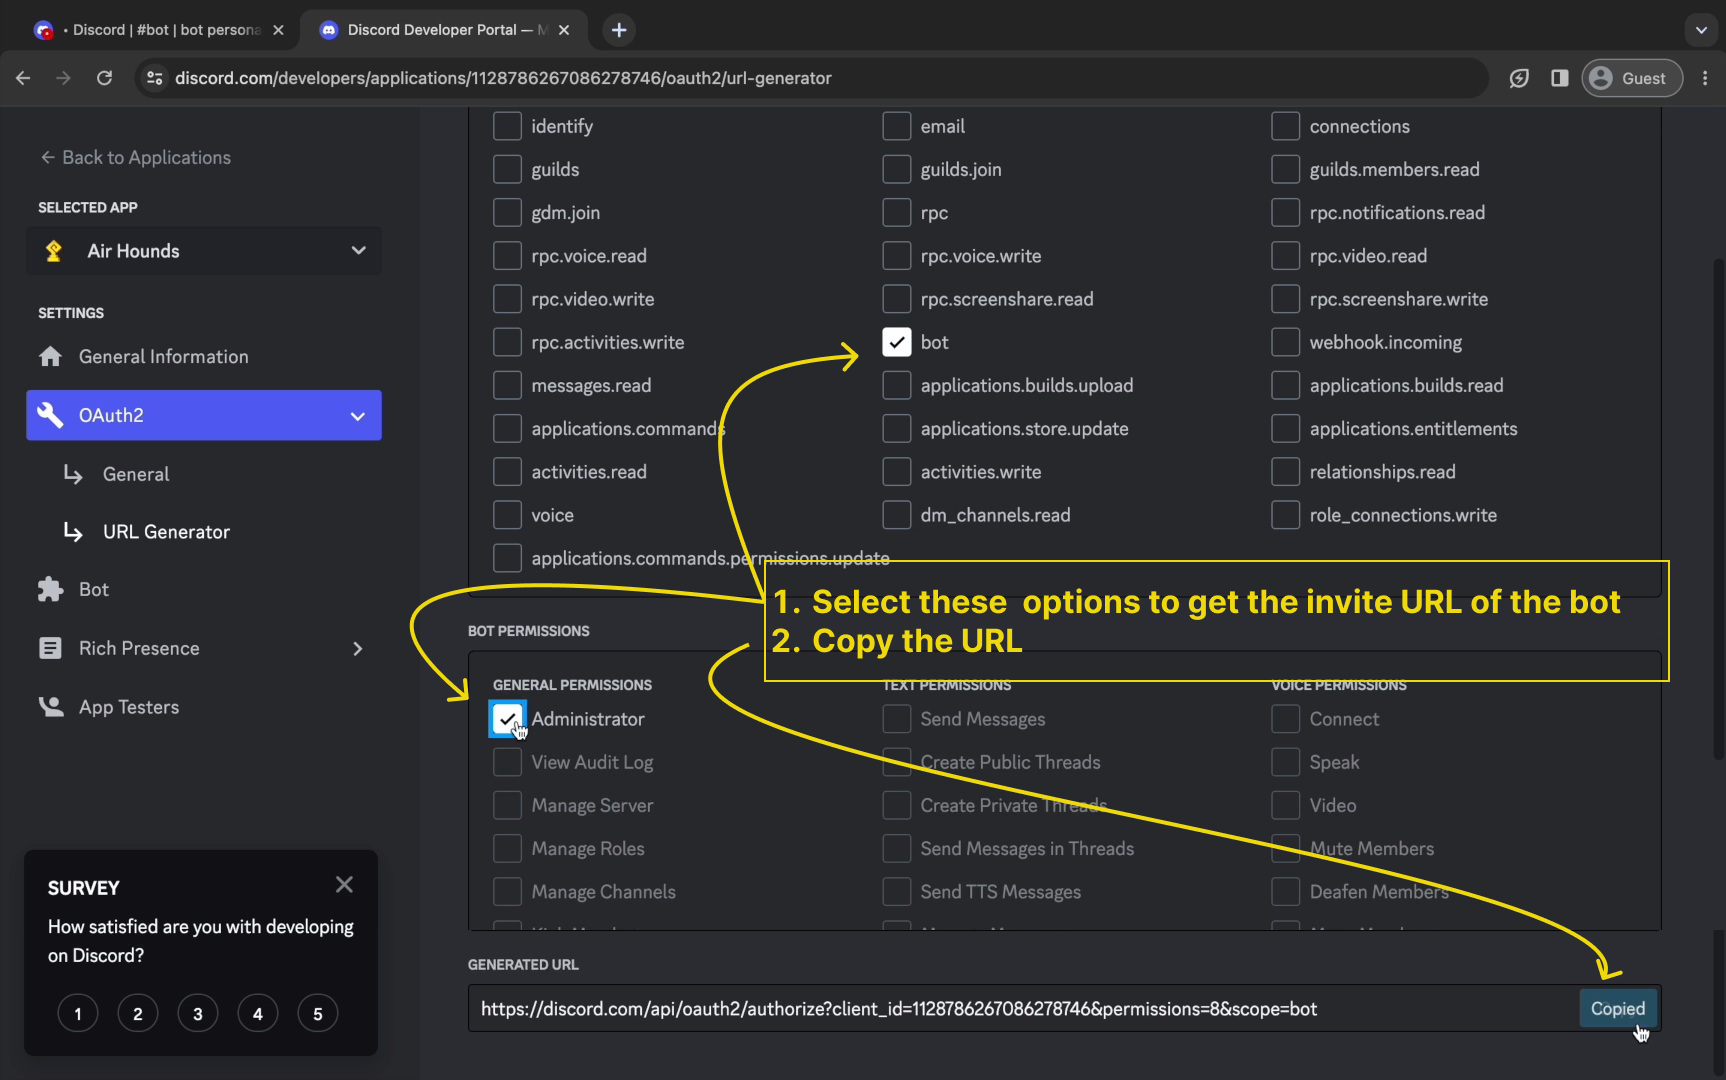Click the OAuth2 wrench icon

(x=50, y=415)
